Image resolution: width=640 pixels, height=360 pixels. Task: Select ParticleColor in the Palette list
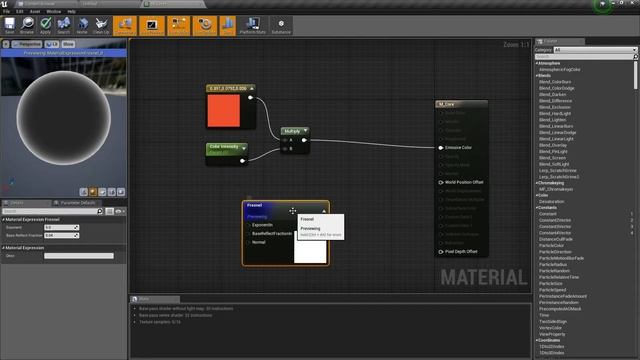tap(551, 246)
